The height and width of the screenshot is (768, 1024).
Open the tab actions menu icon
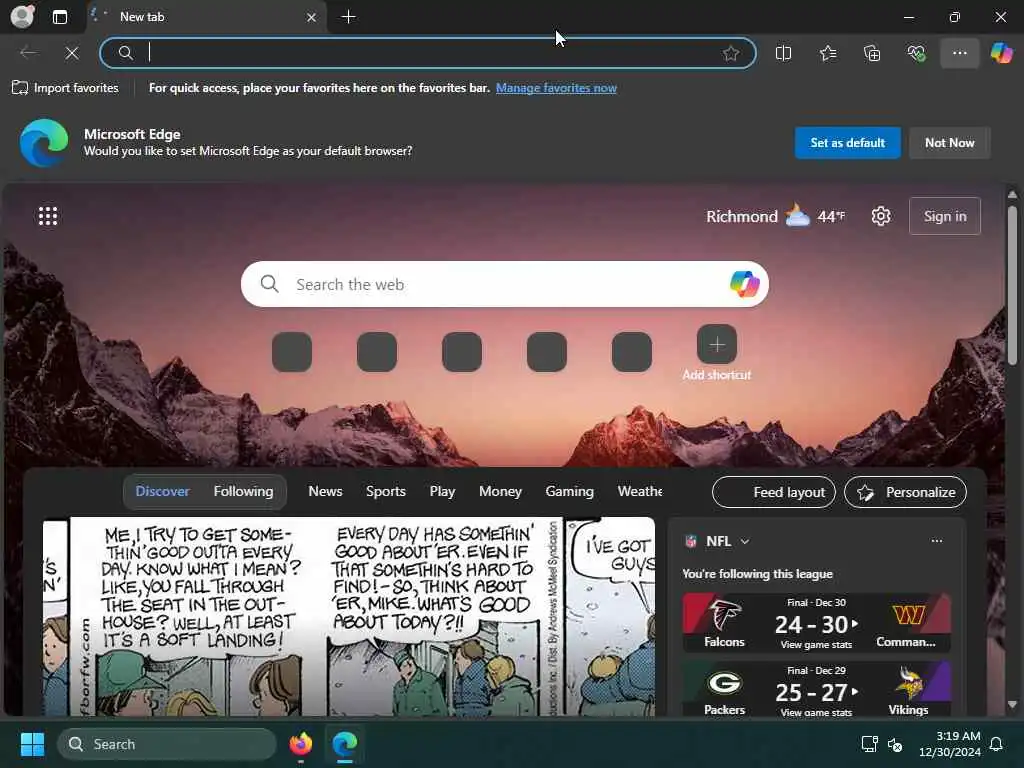click(x=59, y=17)
